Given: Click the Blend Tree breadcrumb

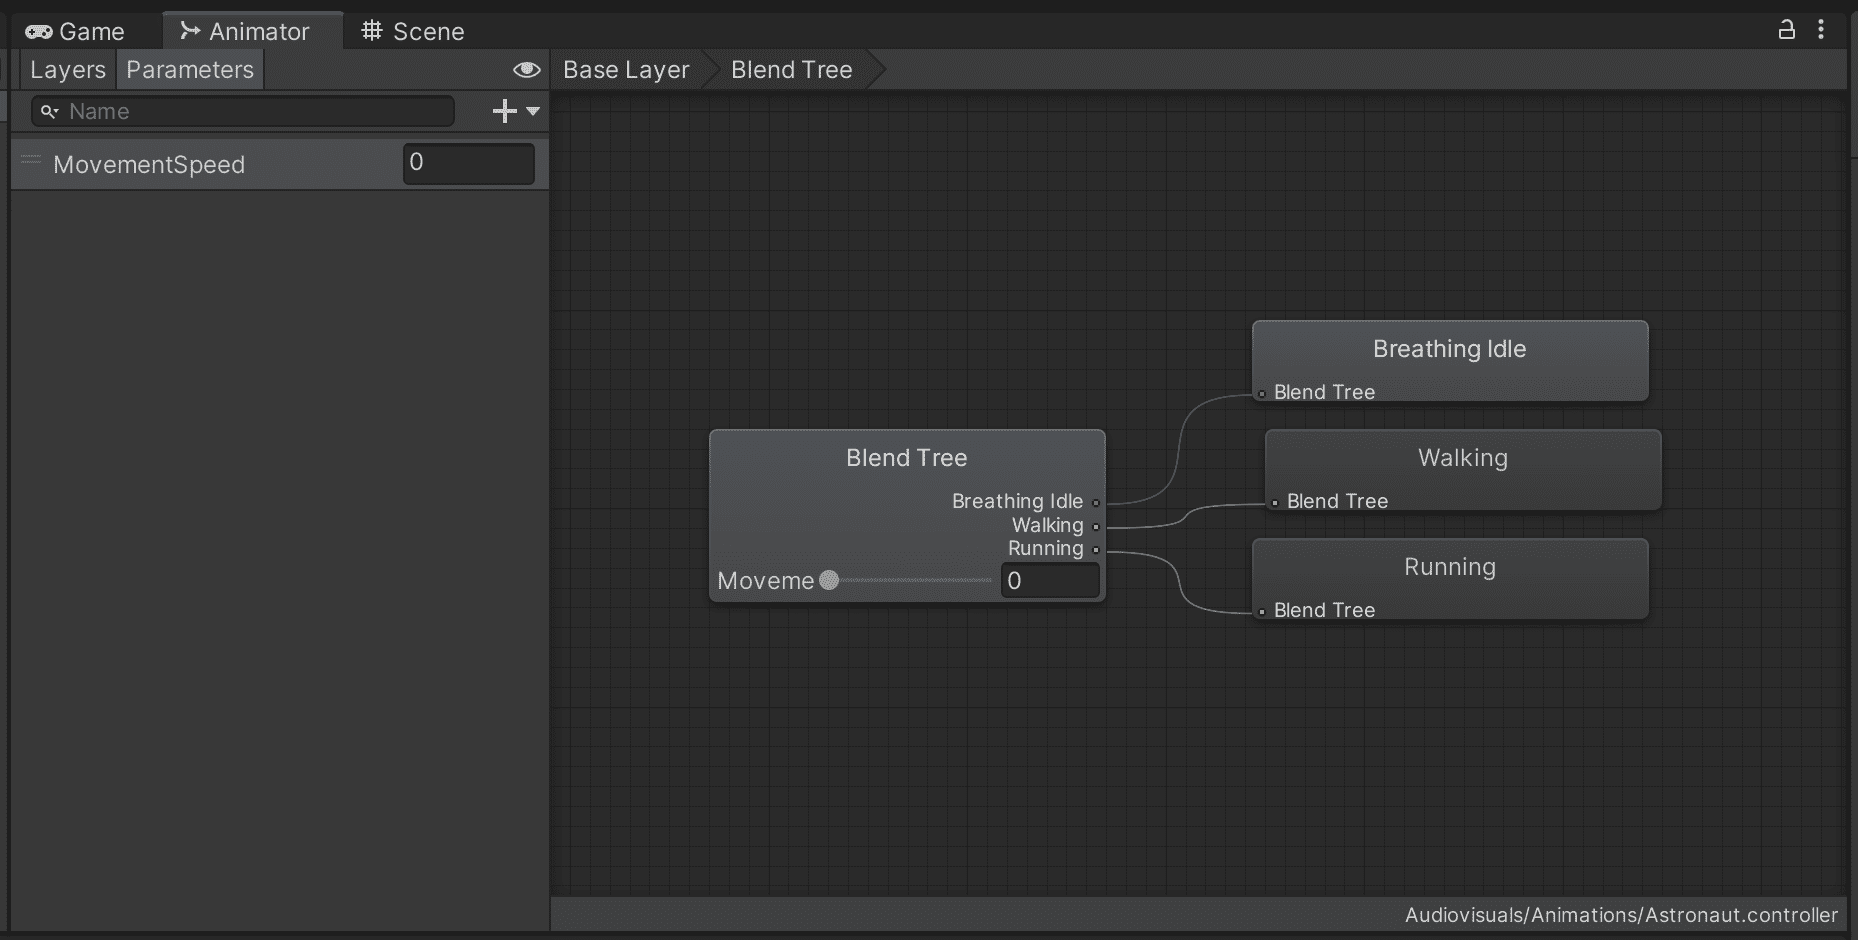Looking at the screenshot, I should coord(791,70).
